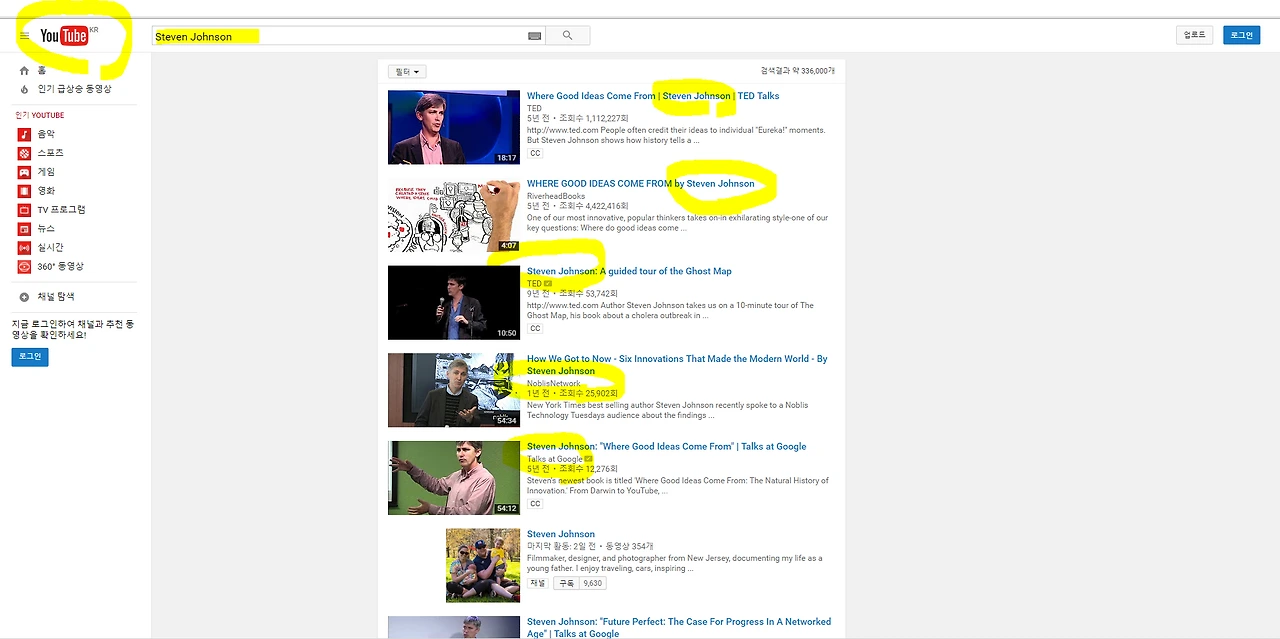Open sidebar item 스포츠
This screenshot has width=1280, height=639.
(50, 153)
